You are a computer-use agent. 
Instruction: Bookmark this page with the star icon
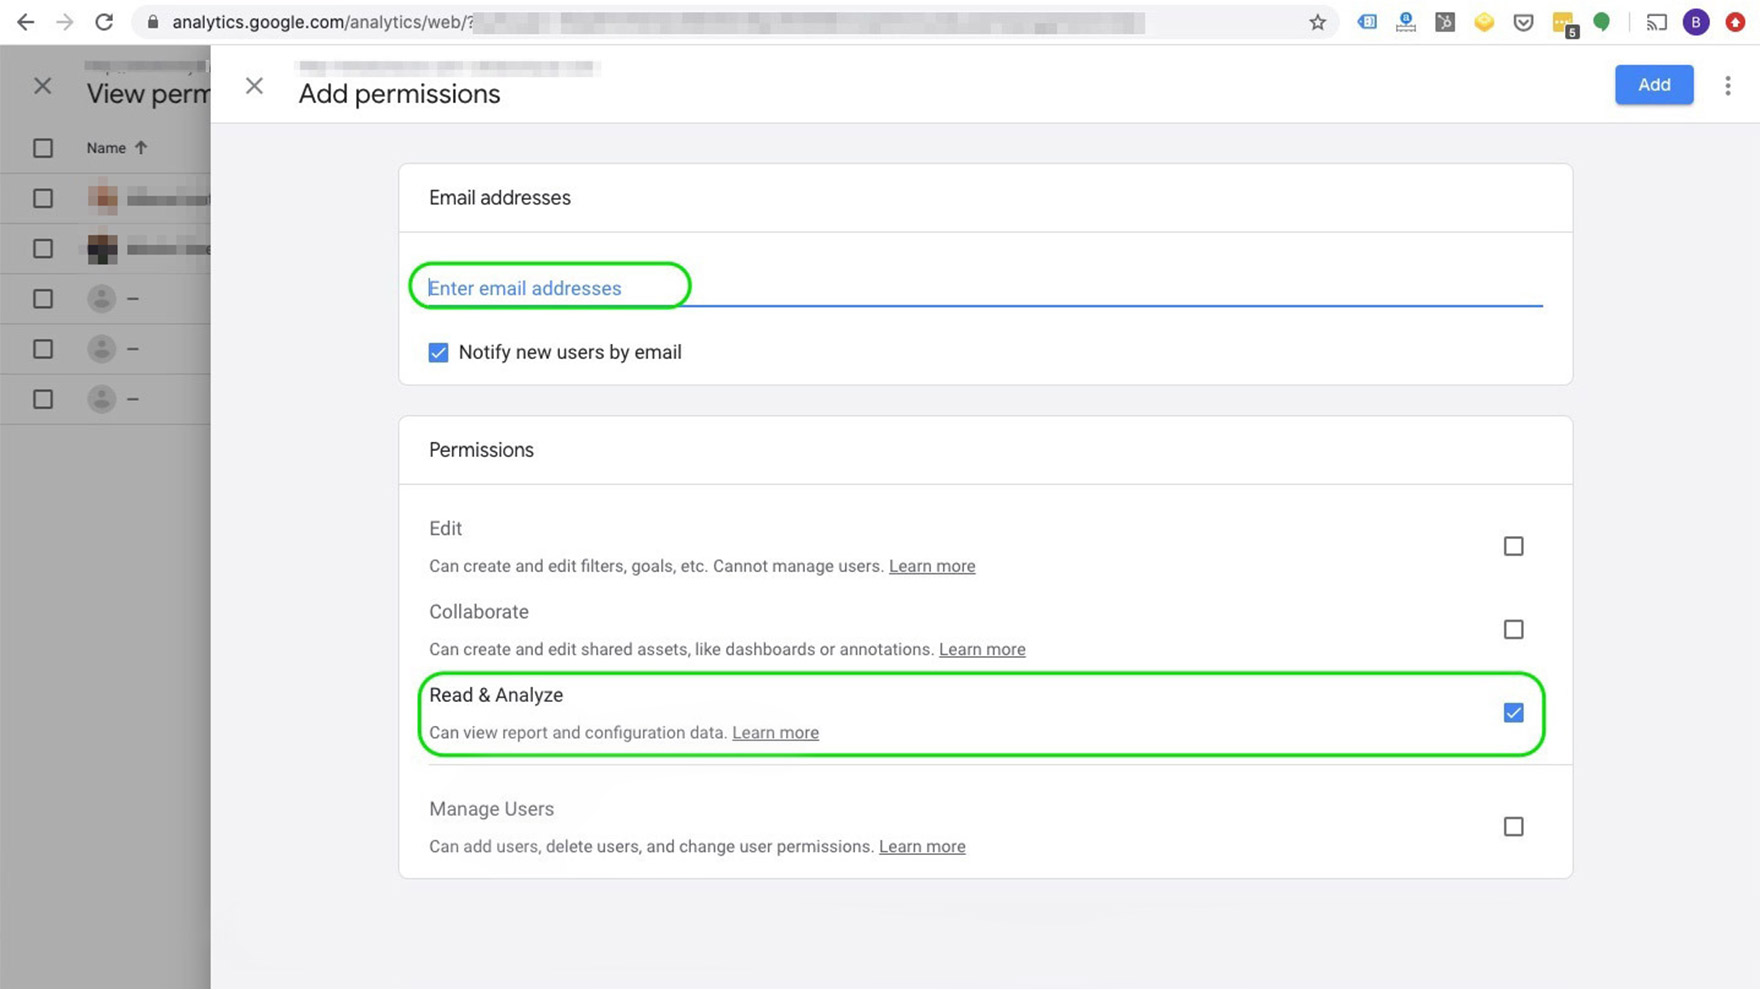click(1317, 22)
